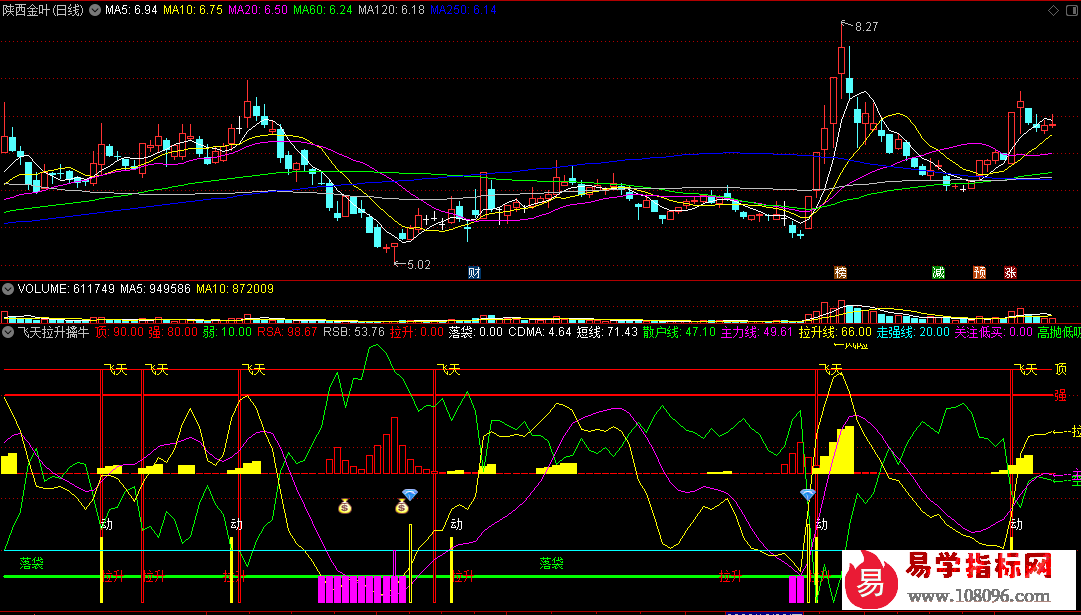Screen dimensions: 1081x615
Task: Click the 5.02 low price label
Action: (417, 265)
